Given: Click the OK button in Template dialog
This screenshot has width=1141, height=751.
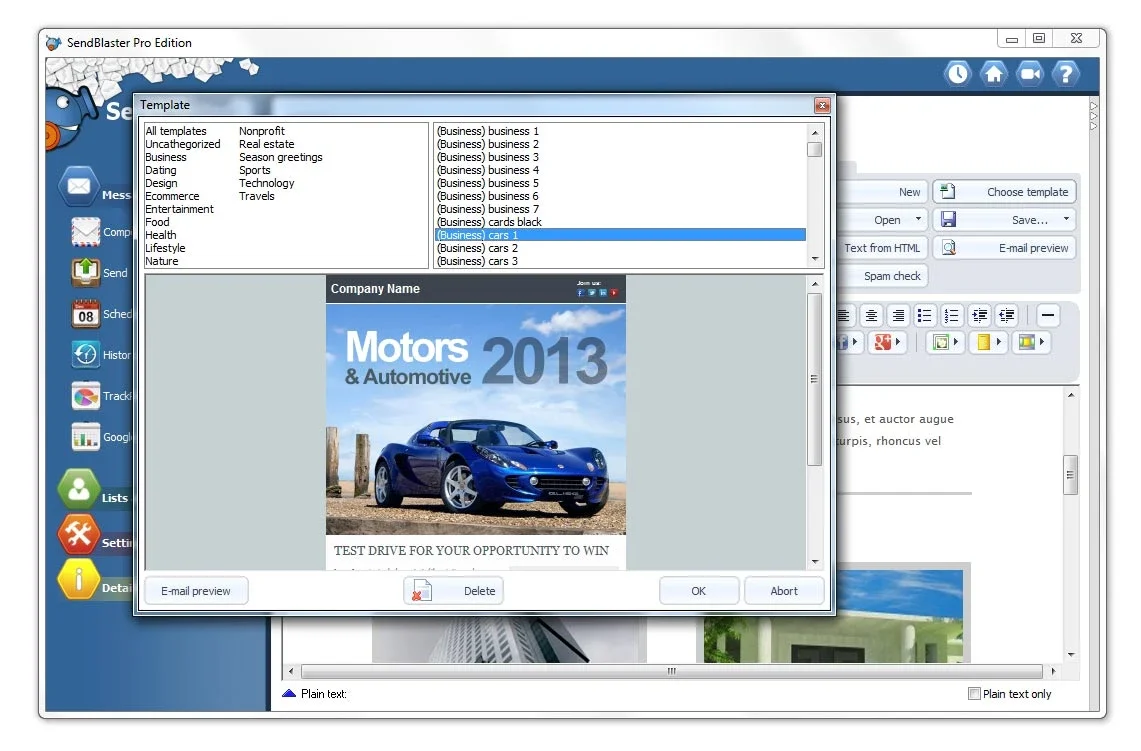Looking at the screenshot, I should 699,591.
